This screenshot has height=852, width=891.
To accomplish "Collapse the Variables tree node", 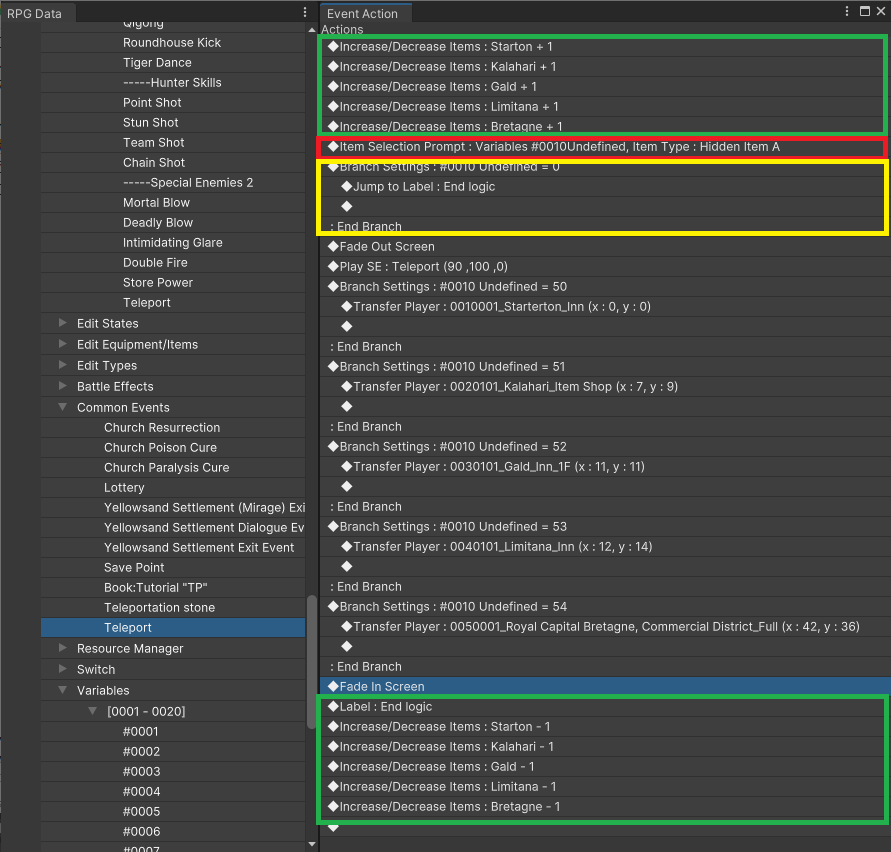I will coord(63,690).
